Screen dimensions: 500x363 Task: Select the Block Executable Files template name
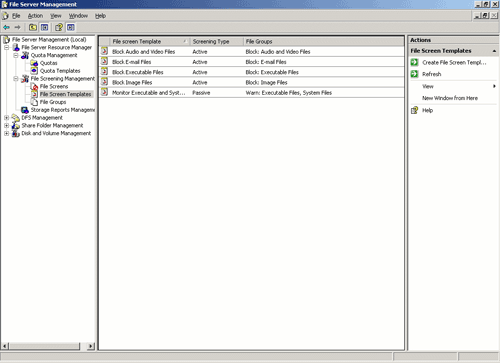click(138, 72)
